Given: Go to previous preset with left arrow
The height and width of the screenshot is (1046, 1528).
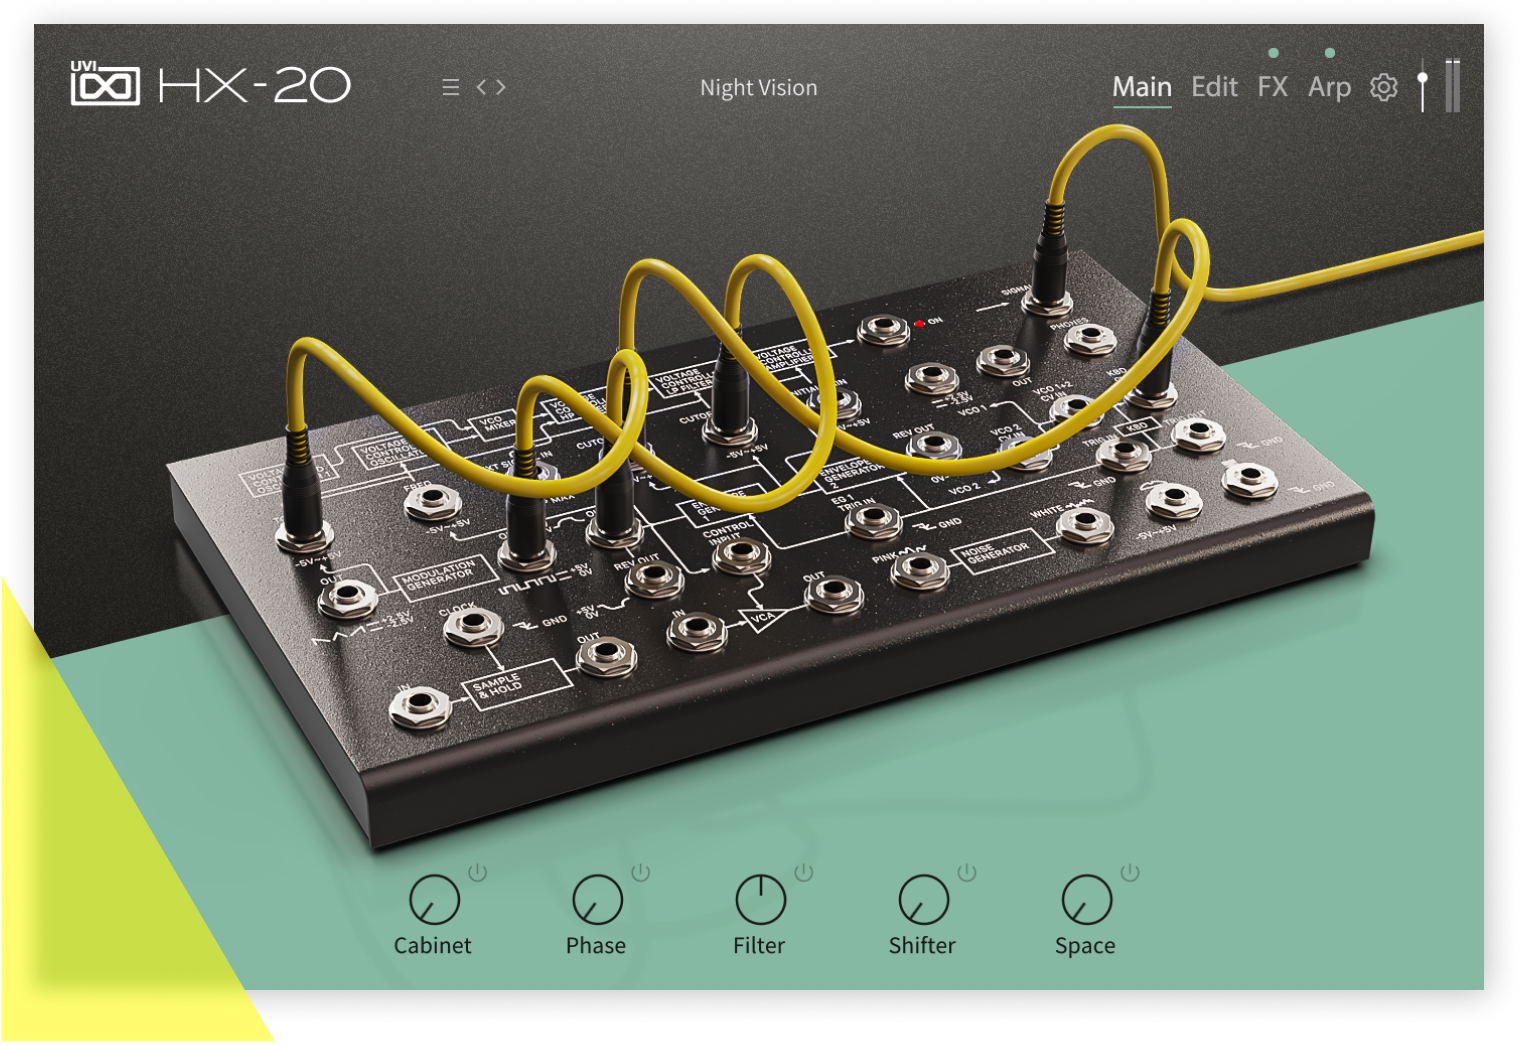Looking at the screenshot, I should (x=482, y=88).
